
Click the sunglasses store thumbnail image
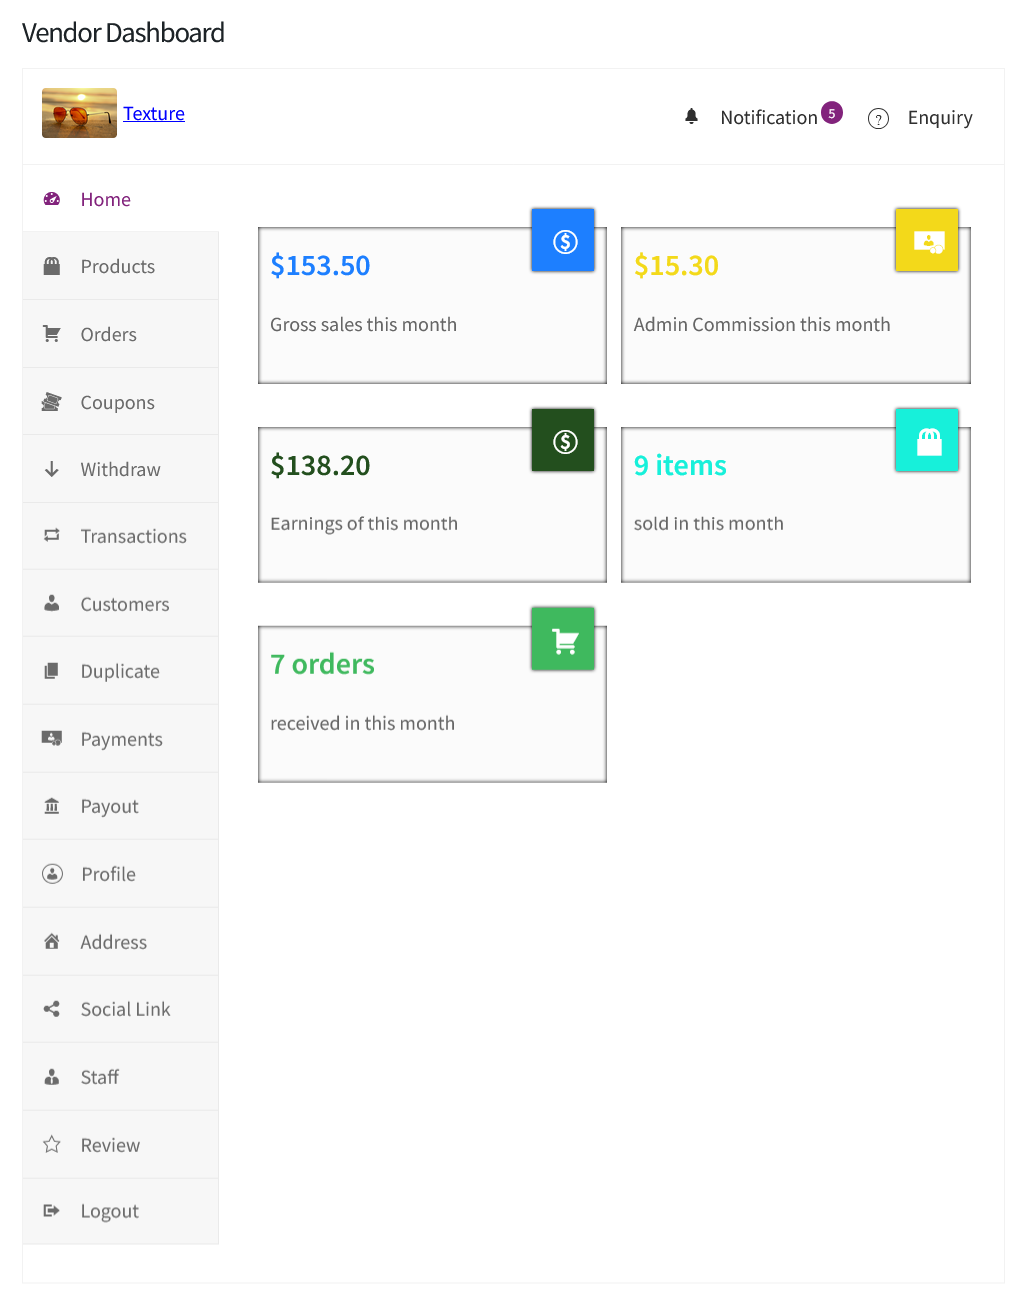(x=78, y=112)
